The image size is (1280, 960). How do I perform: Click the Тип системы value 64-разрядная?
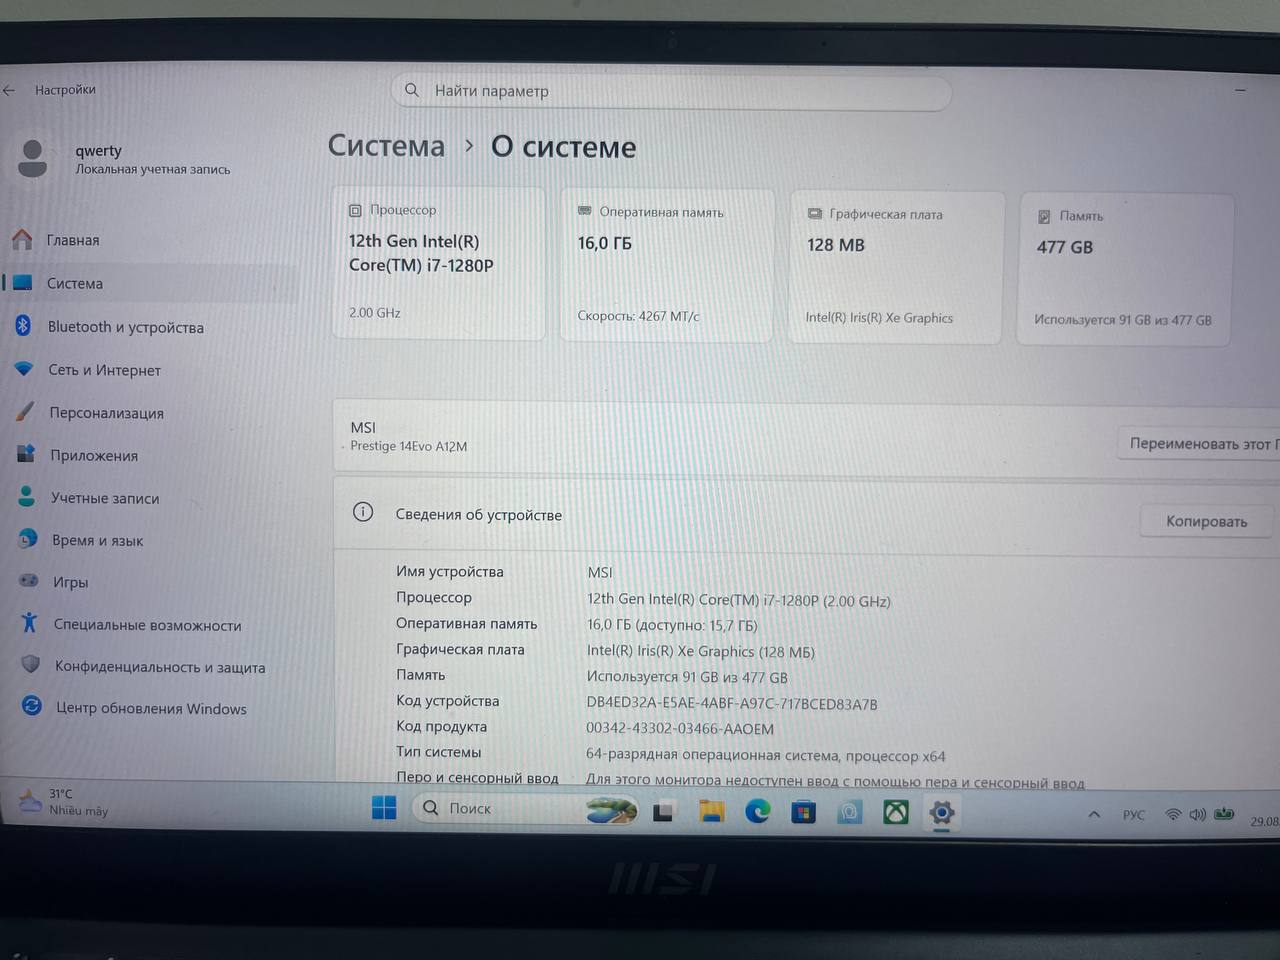click(x=765, y=755)
